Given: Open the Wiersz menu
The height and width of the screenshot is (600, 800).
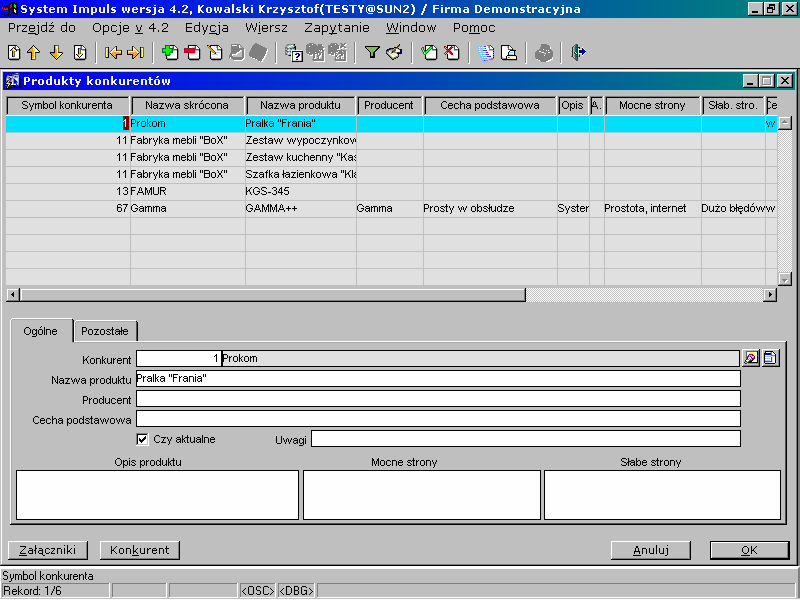Looking at the screenshot, I should [x=266, y=28].
